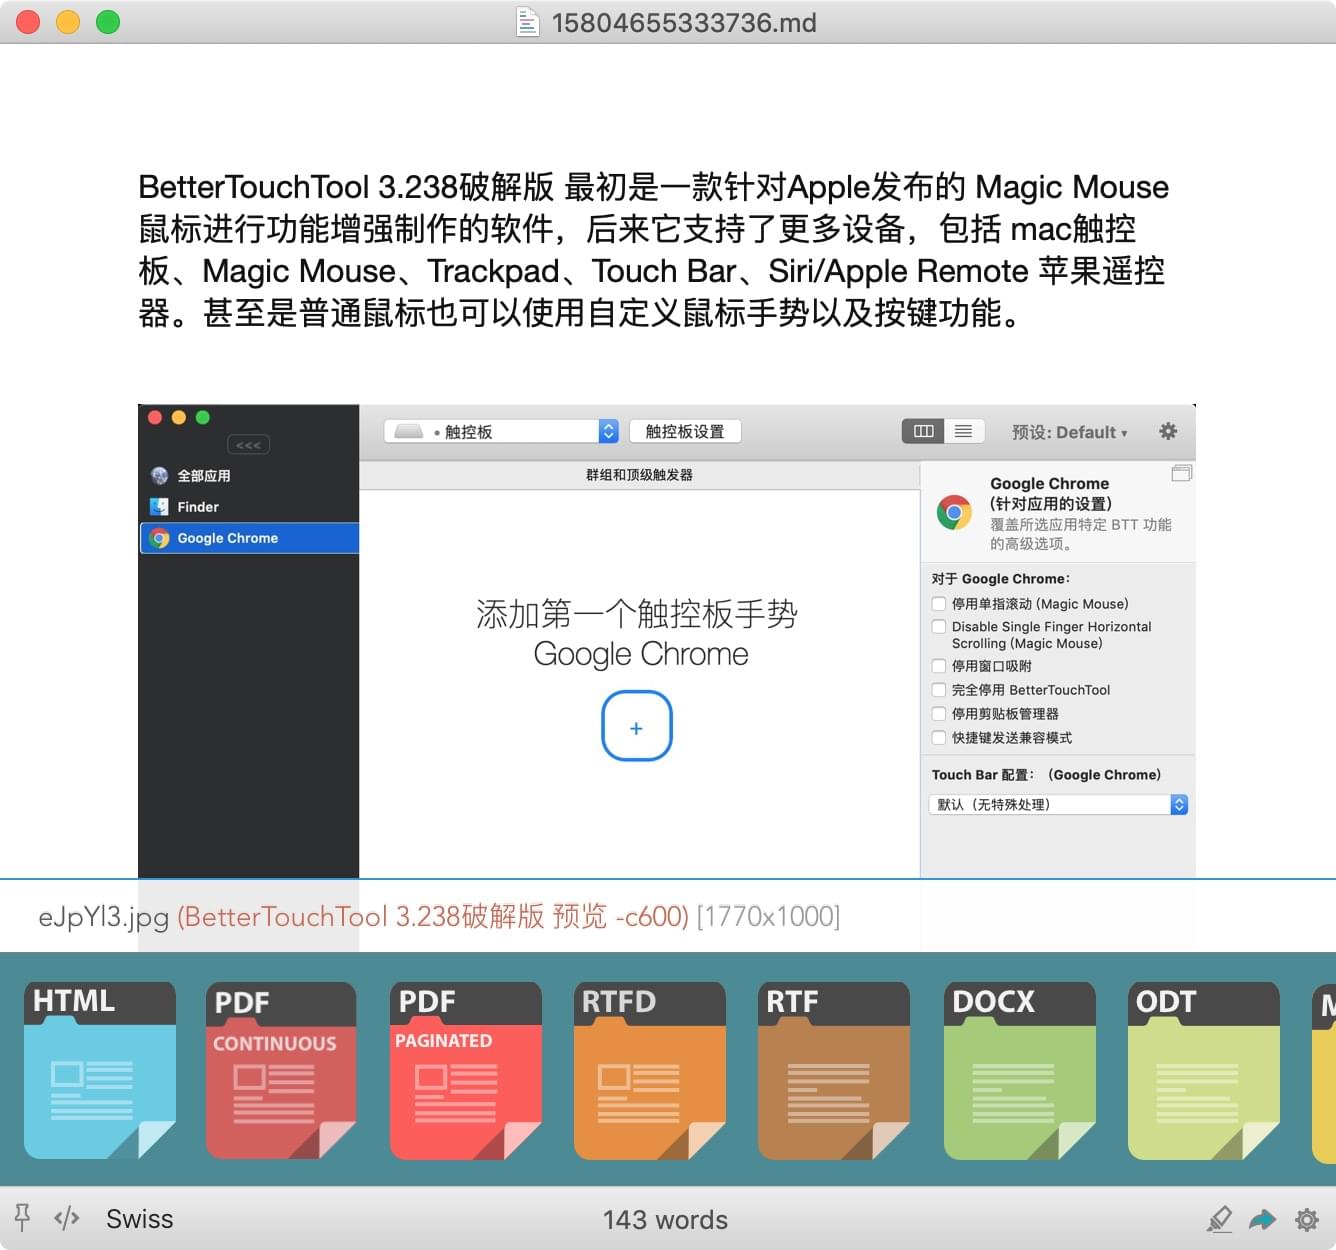Add first trackpad gesture with plus button
1336x1250 pixels.
[636, 726]
